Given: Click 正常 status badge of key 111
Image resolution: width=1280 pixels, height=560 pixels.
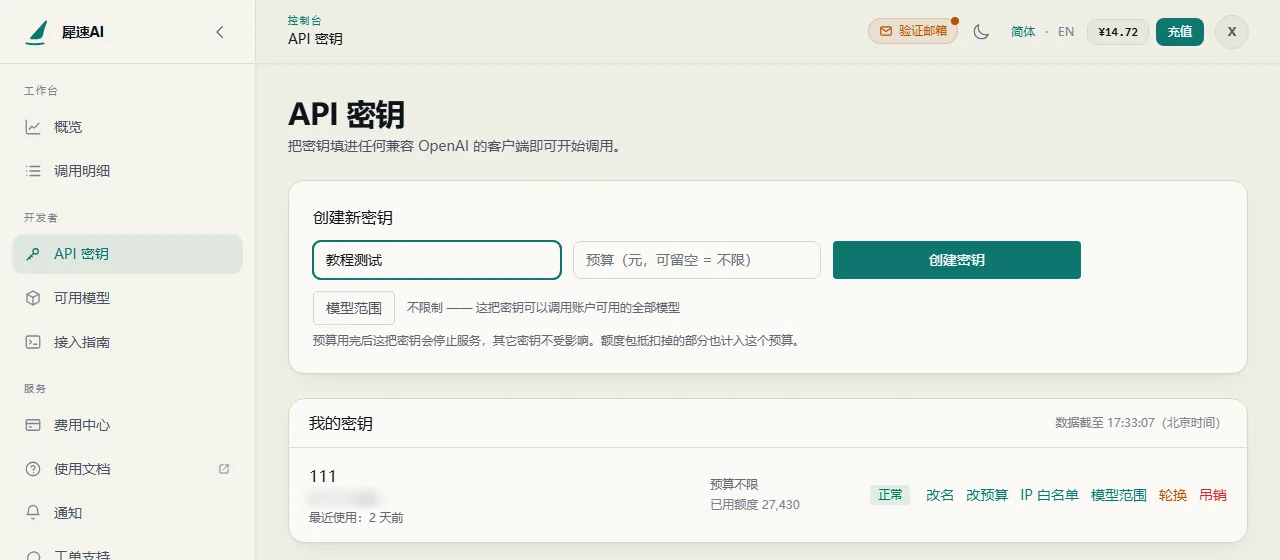Looking at the screenshot, I should [x=890, y=495].
